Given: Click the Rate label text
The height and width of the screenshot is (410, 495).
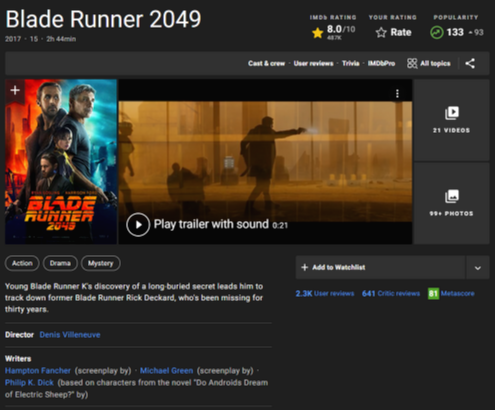Looking at the screenshot, I should click(x=401, y=33).
